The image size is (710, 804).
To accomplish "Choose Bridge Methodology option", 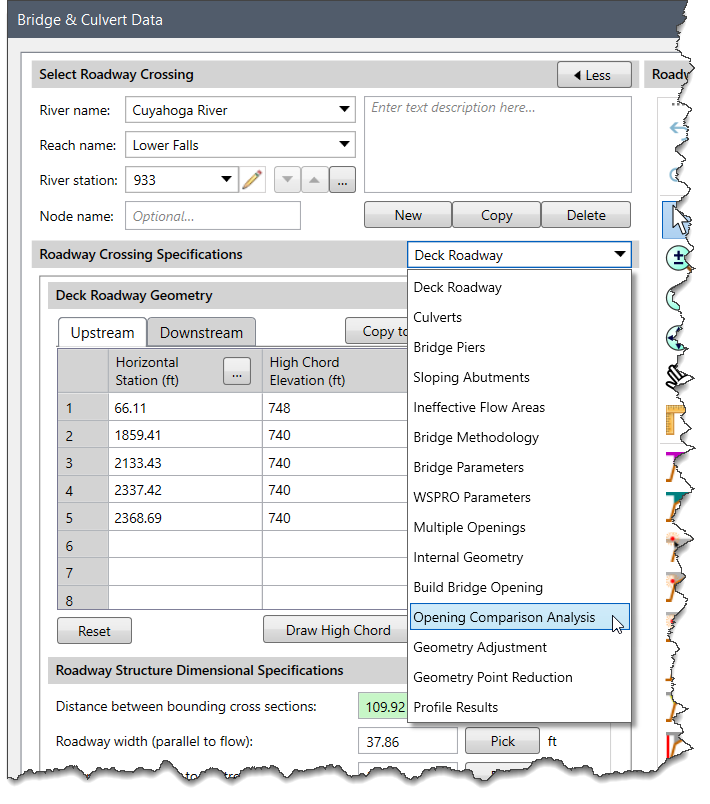I will tap(519, 437).
